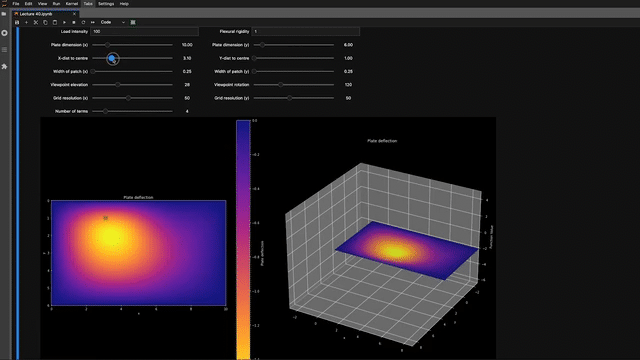This screenshot has width=640, height=360.
Task: Click the Number of terms slider handle
Action: [x=105, y=111]
